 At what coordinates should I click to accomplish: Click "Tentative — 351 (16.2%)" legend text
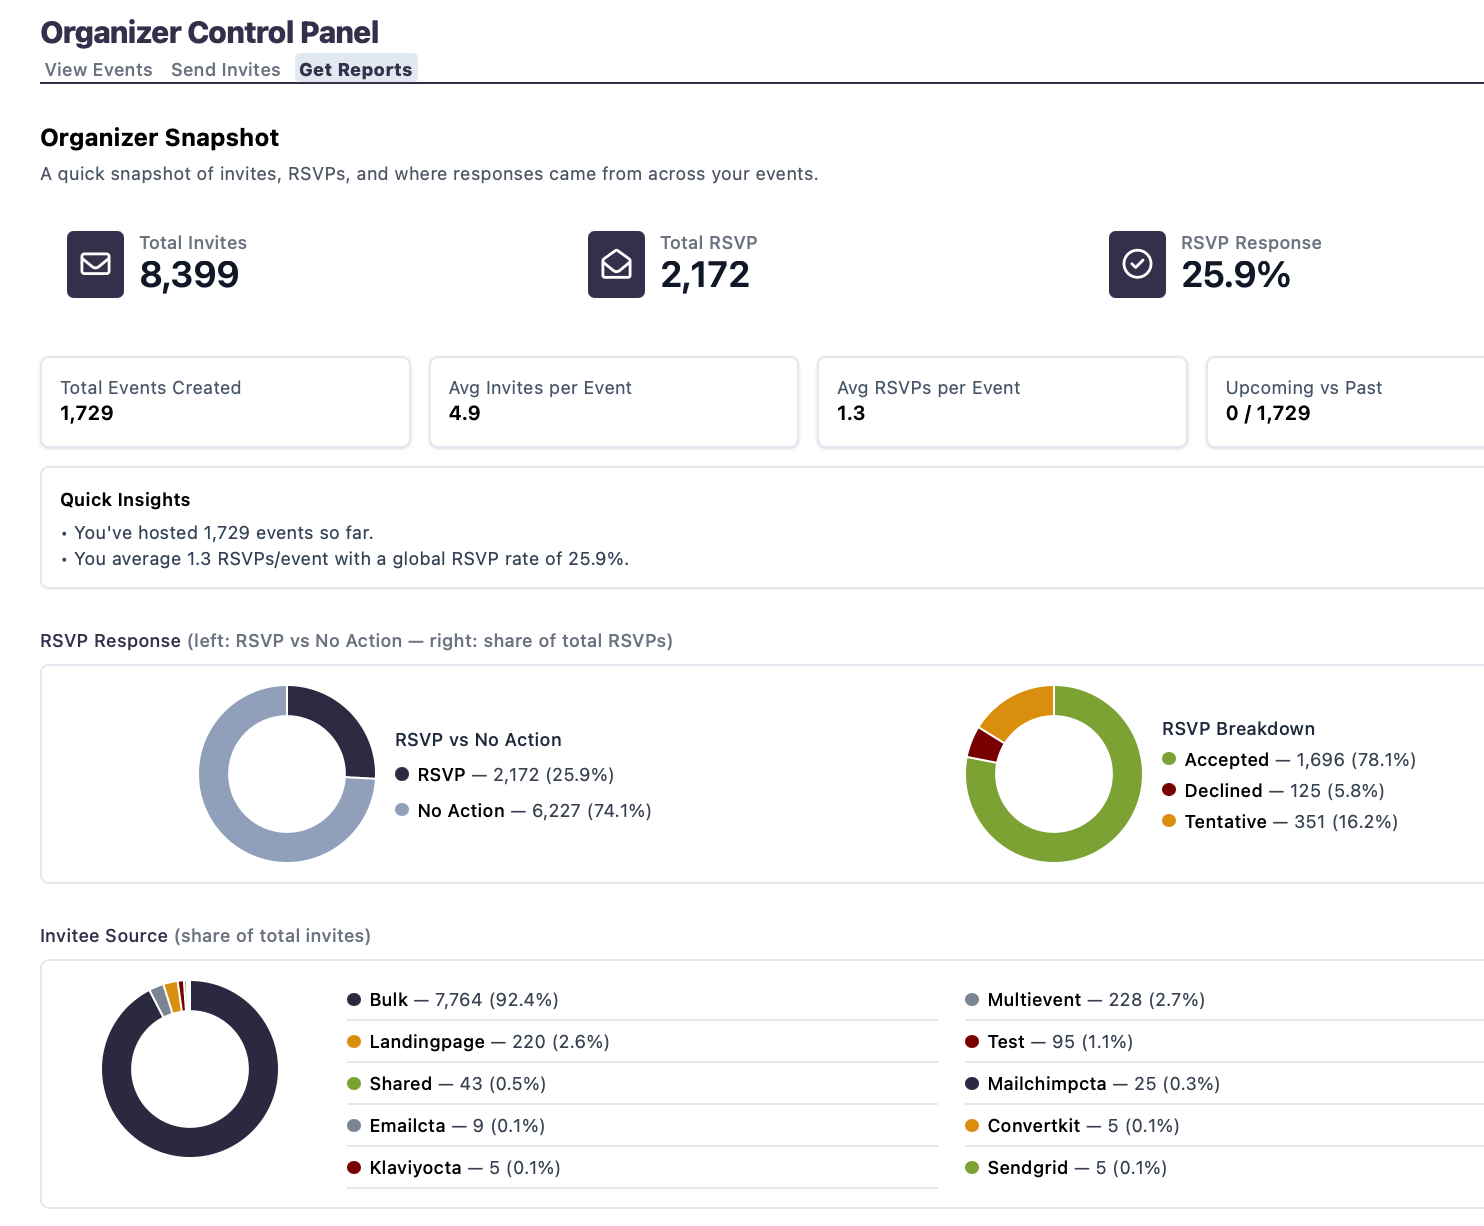(x=1291, y=821)
